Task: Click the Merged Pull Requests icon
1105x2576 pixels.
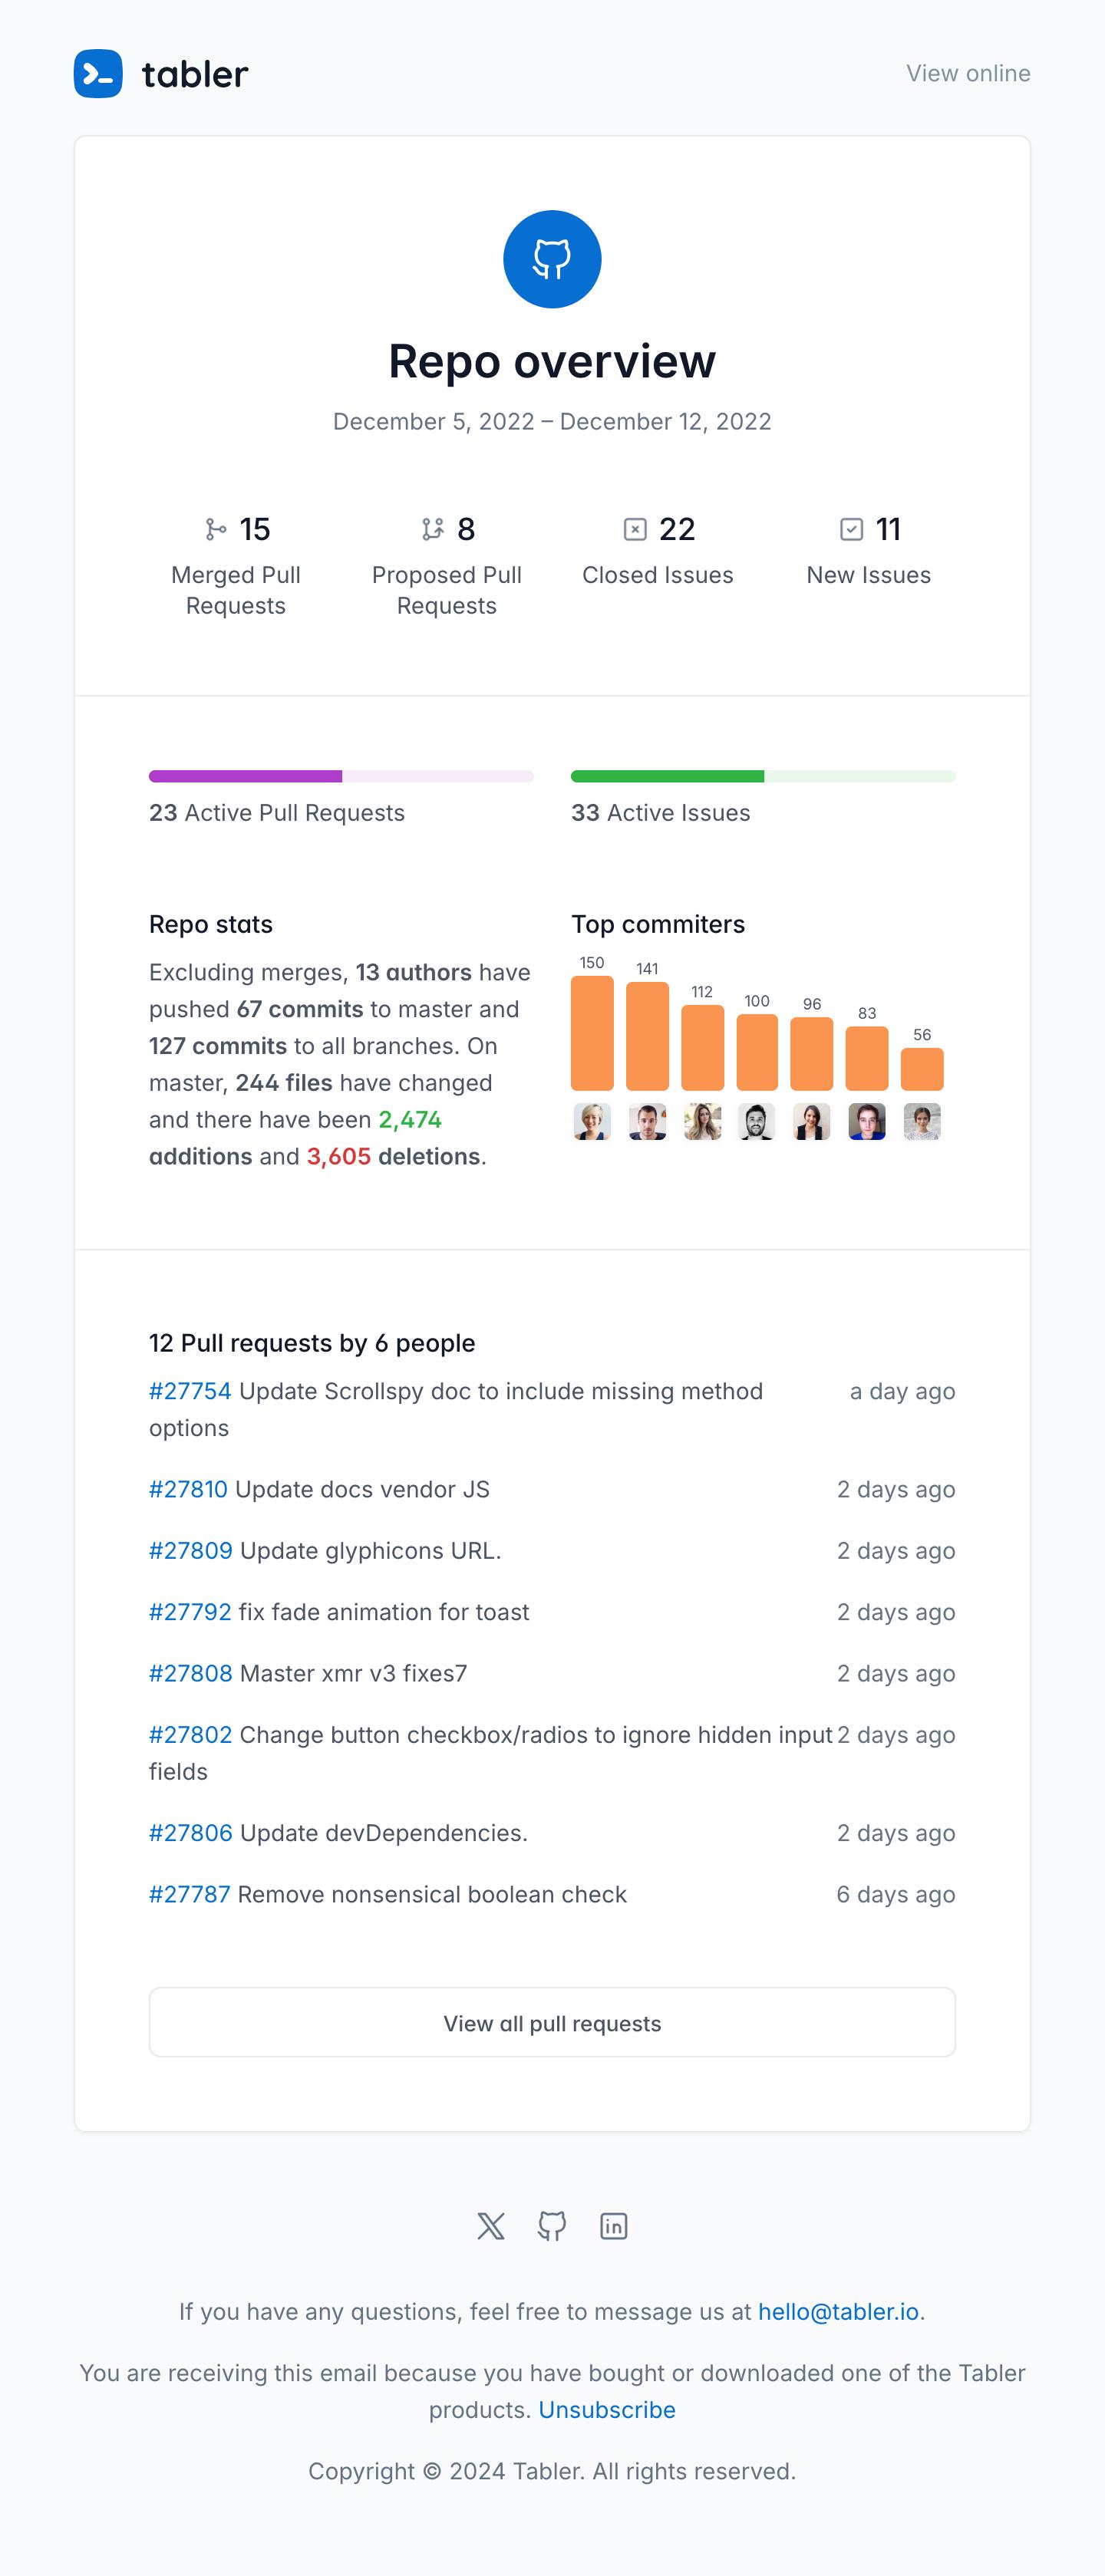Action: 215,529
